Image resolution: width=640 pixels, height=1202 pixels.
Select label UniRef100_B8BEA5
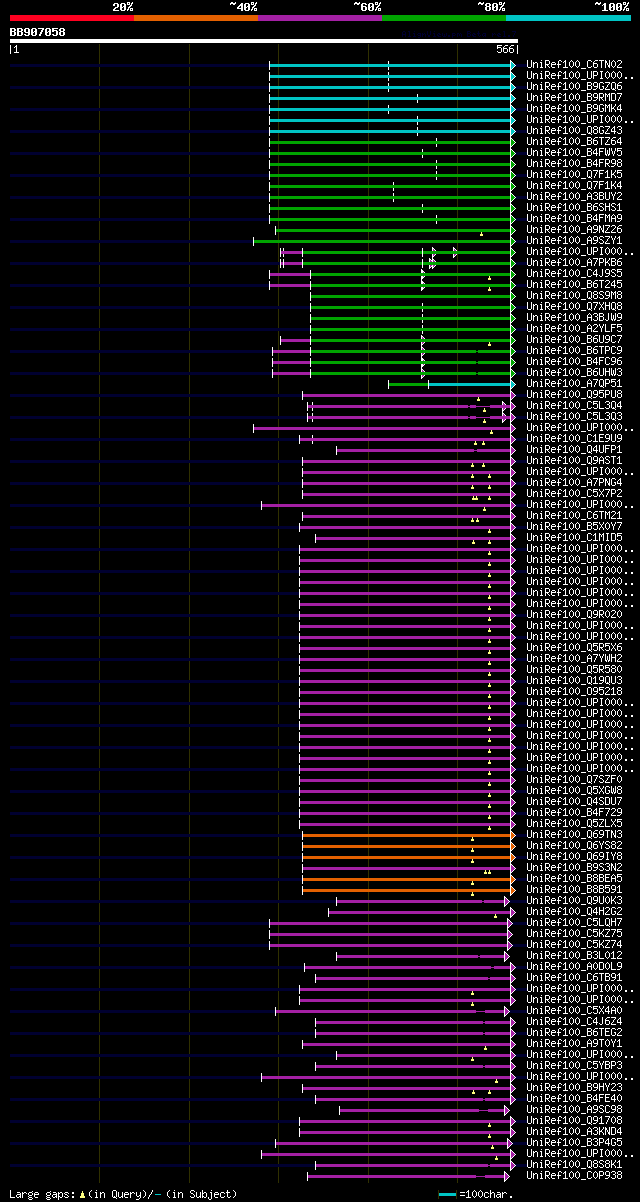click(576, 879)
